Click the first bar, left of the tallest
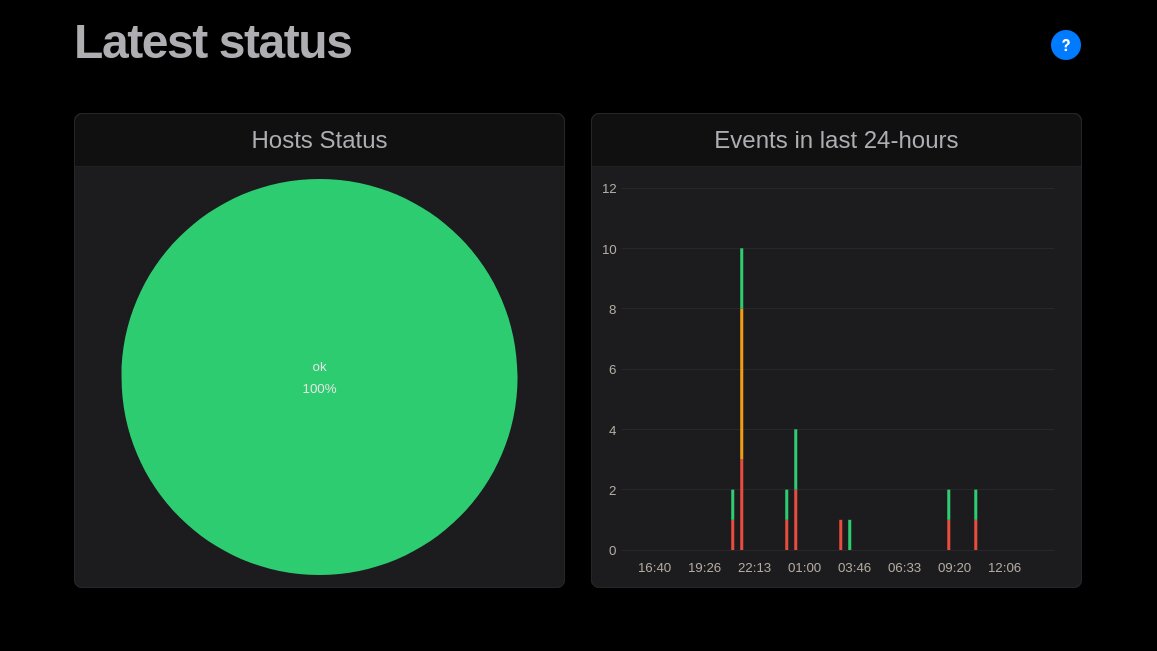The width and height of the screenshot is (1157, 651). tap(732, 520)
